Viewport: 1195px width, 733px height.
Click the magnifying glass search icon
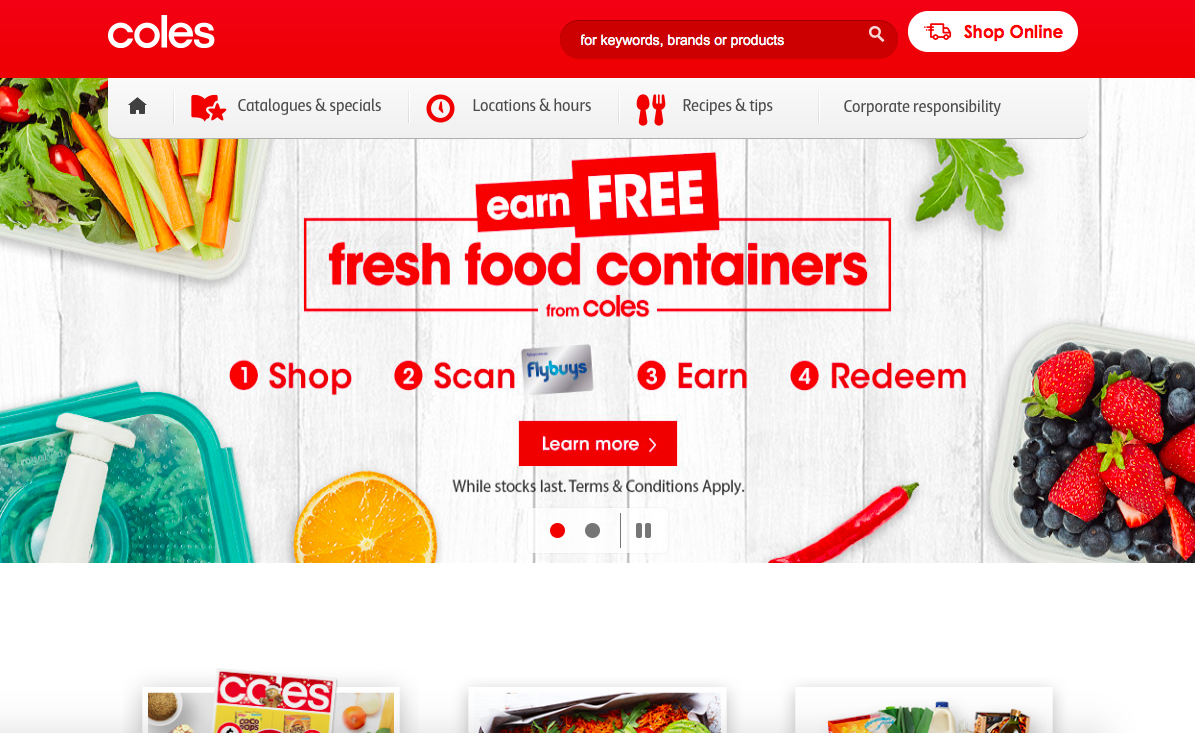876,34
